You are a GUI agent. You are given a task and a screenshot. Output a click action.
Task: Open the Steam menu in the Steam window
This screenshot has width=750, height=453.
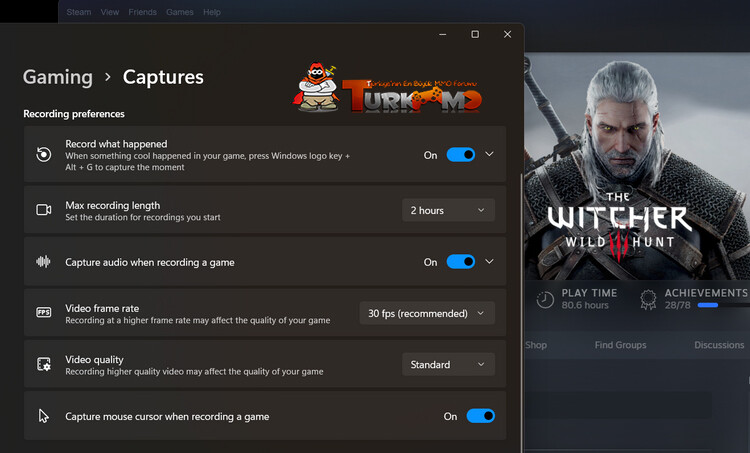tap(78, 12)
